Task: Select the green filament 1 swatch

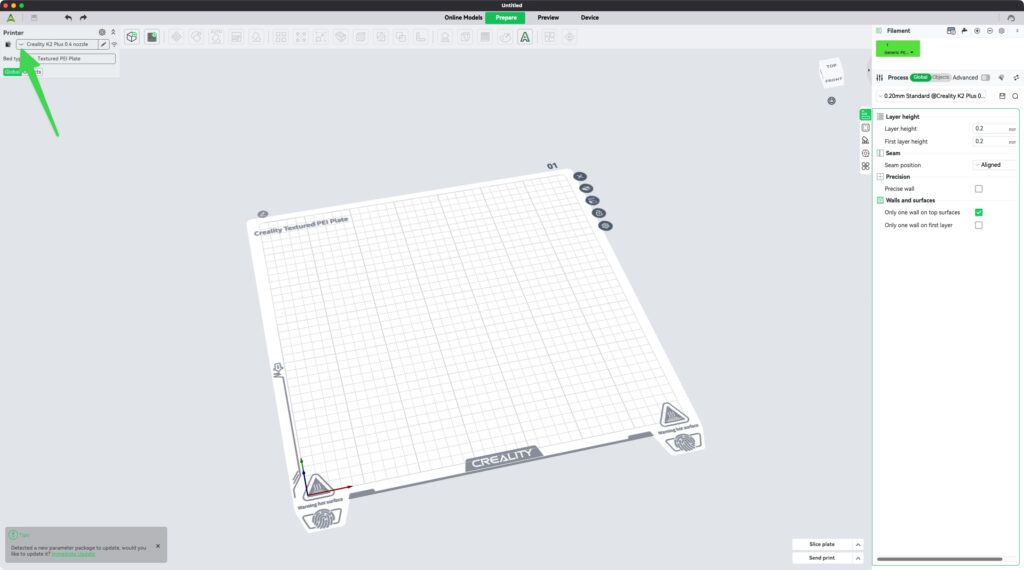Action: tap(897, 48)
